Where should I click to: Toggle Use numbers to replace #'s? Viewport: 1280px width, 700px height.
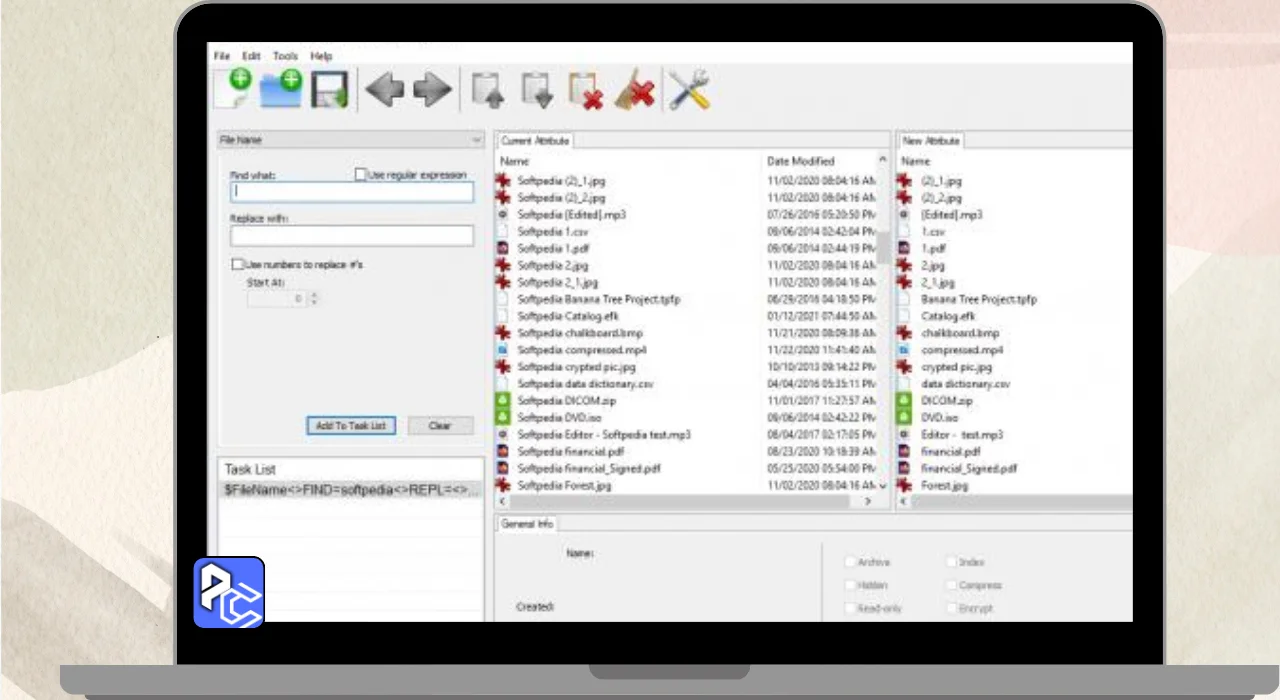tap(237, 265)
